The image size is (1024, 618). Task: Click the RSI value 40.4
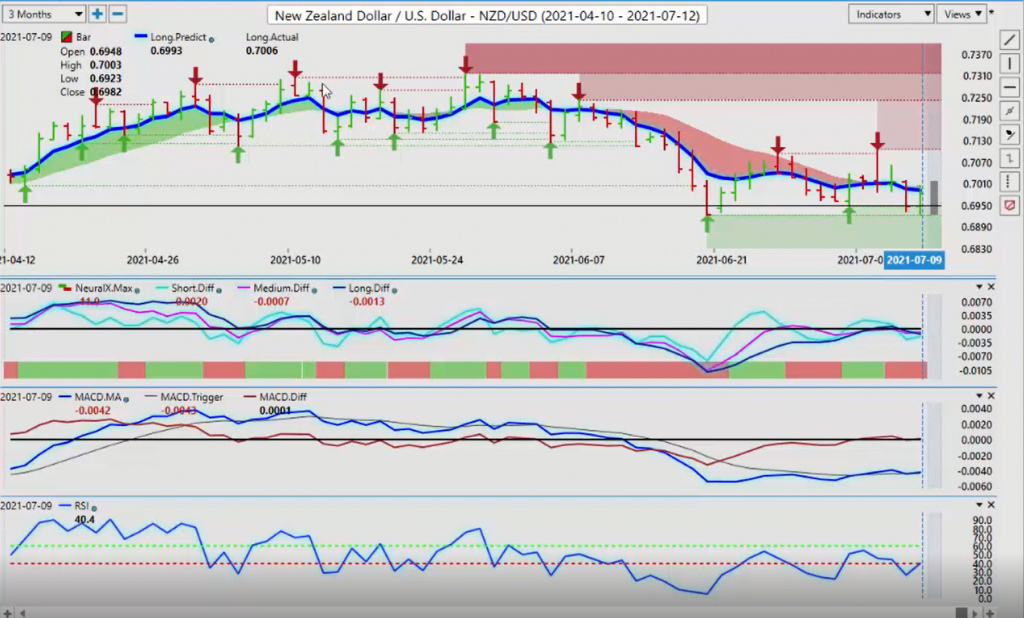coord(84,519)
